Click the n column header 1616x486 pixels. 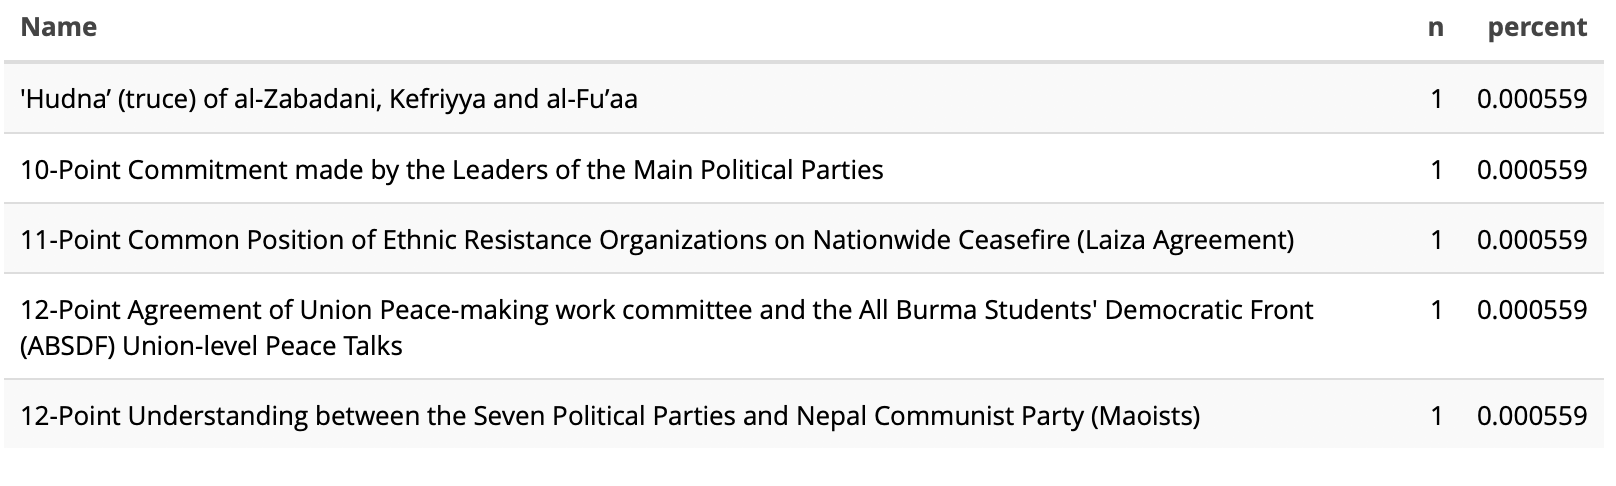click(1435, 28)
